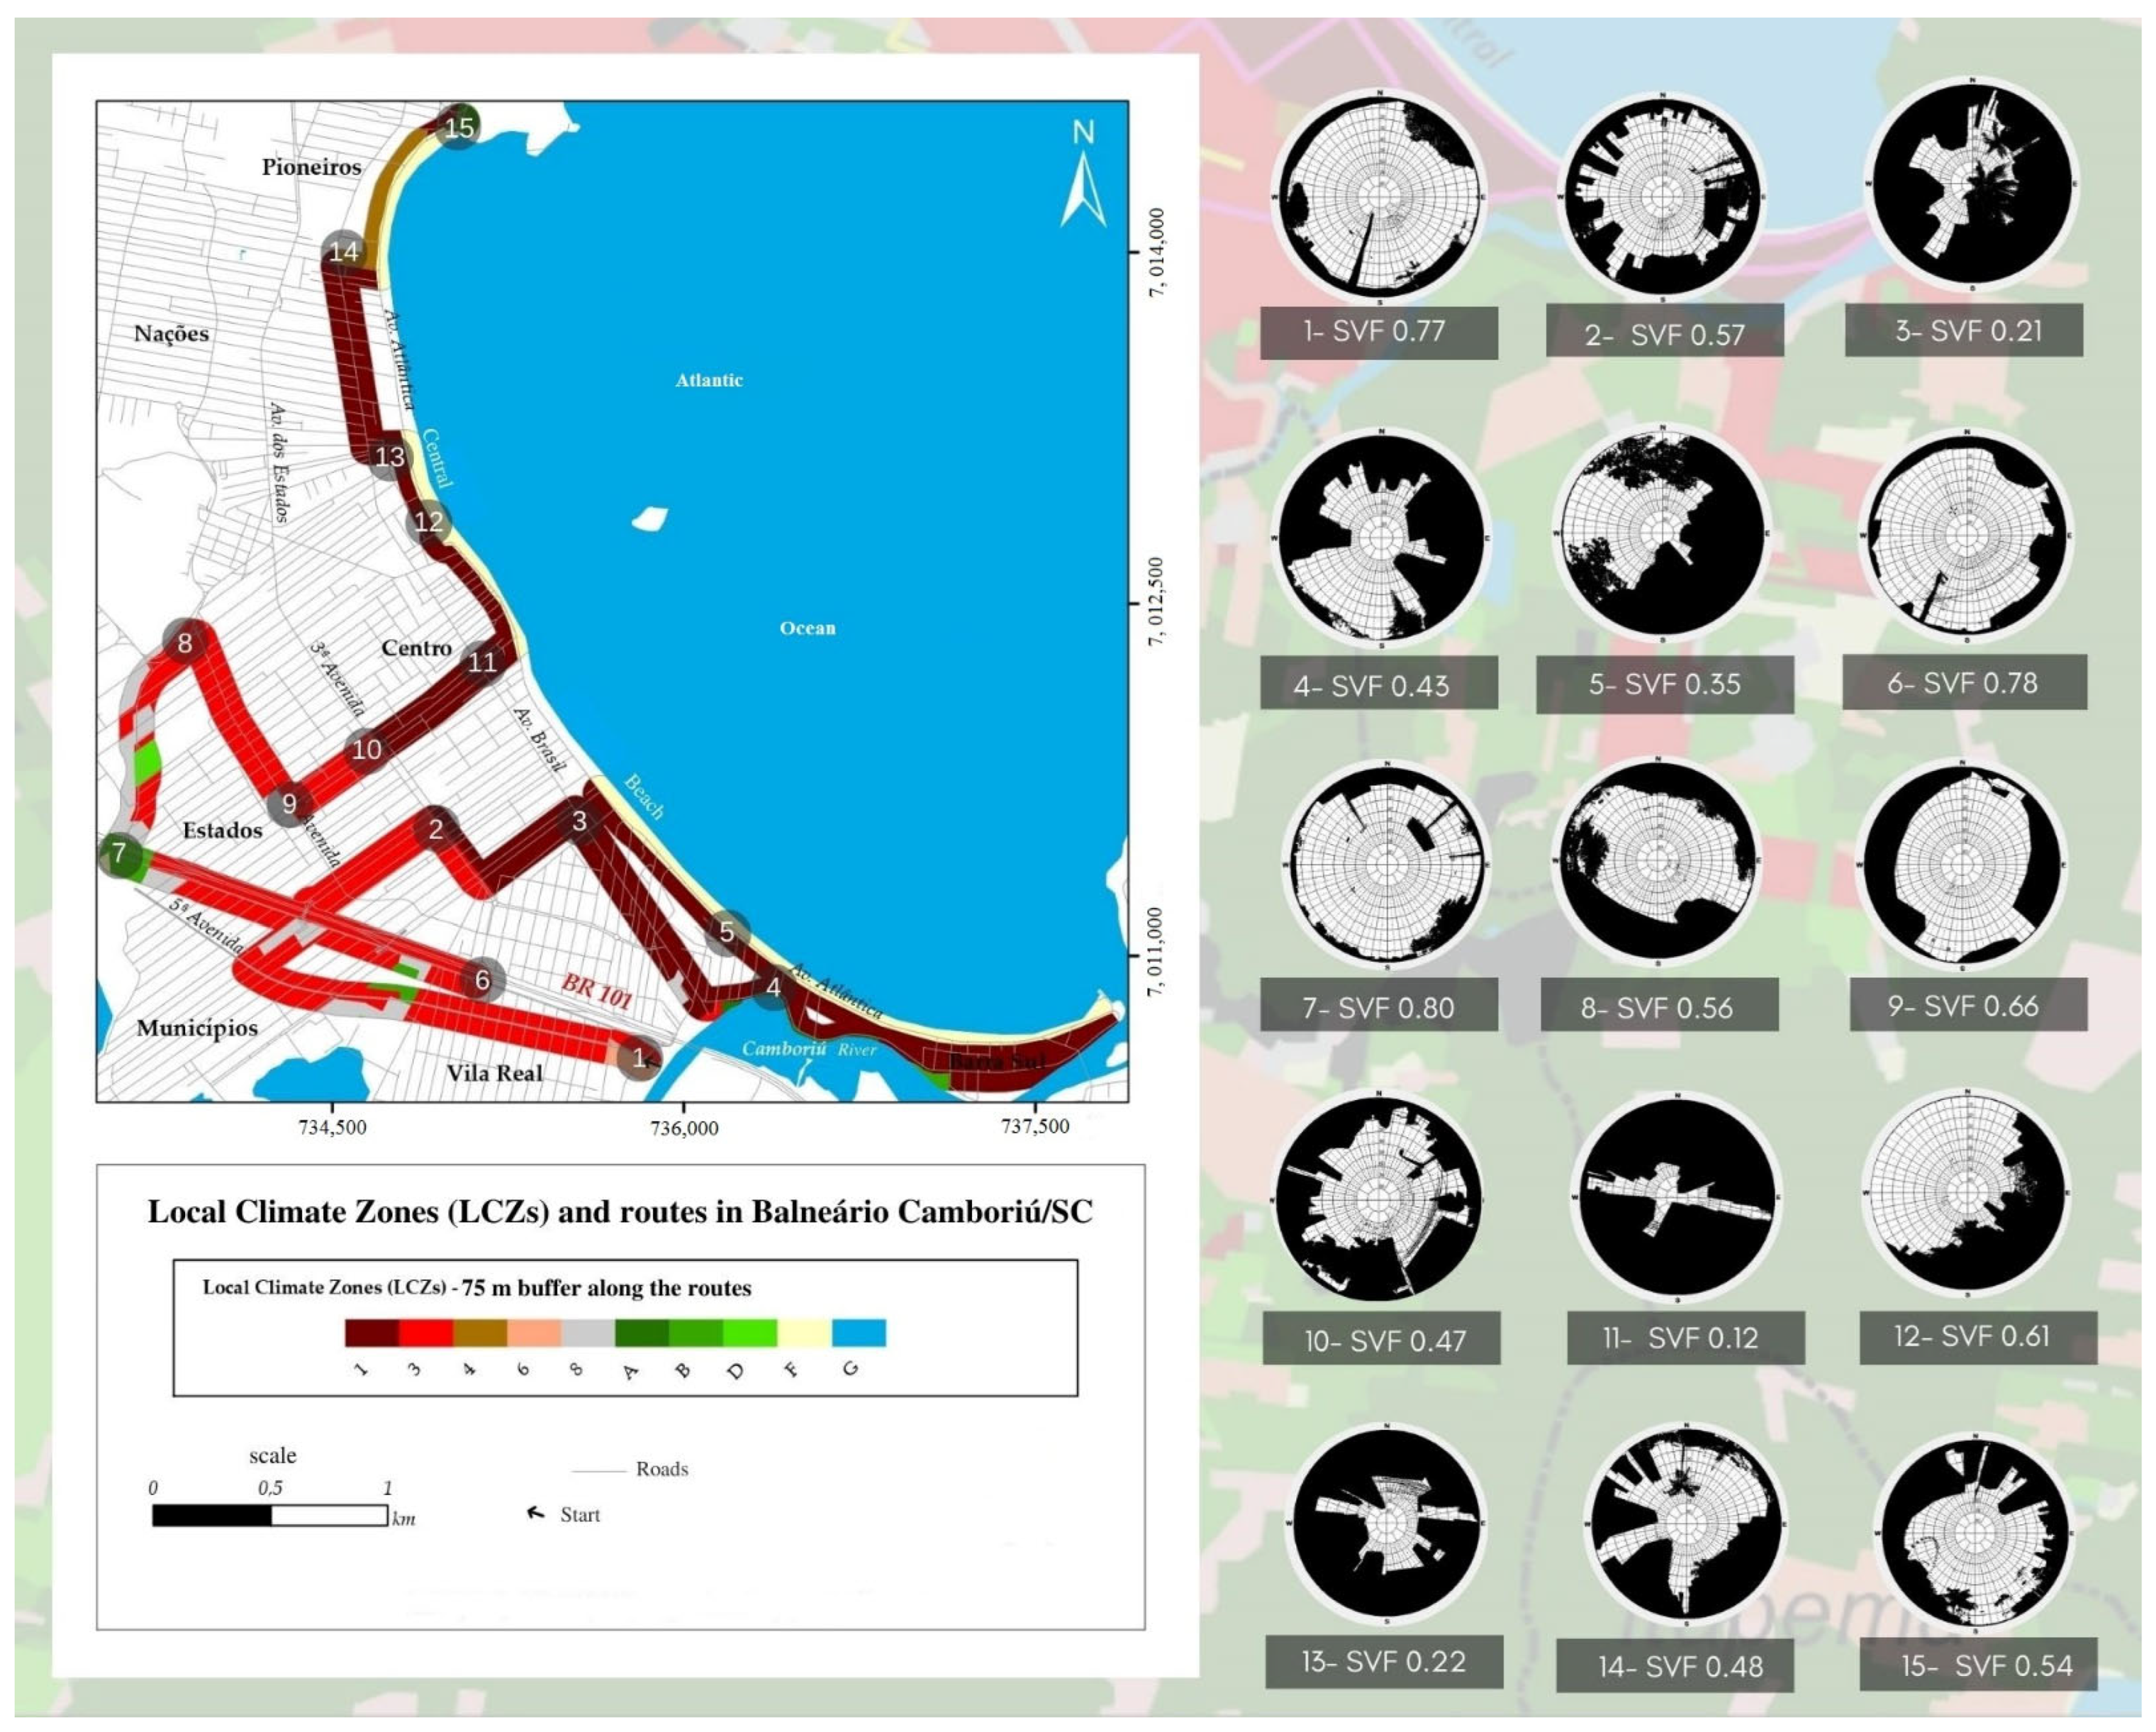Select route marker 13 on map
2156x1732 pixels.
[x=389, y=457]
